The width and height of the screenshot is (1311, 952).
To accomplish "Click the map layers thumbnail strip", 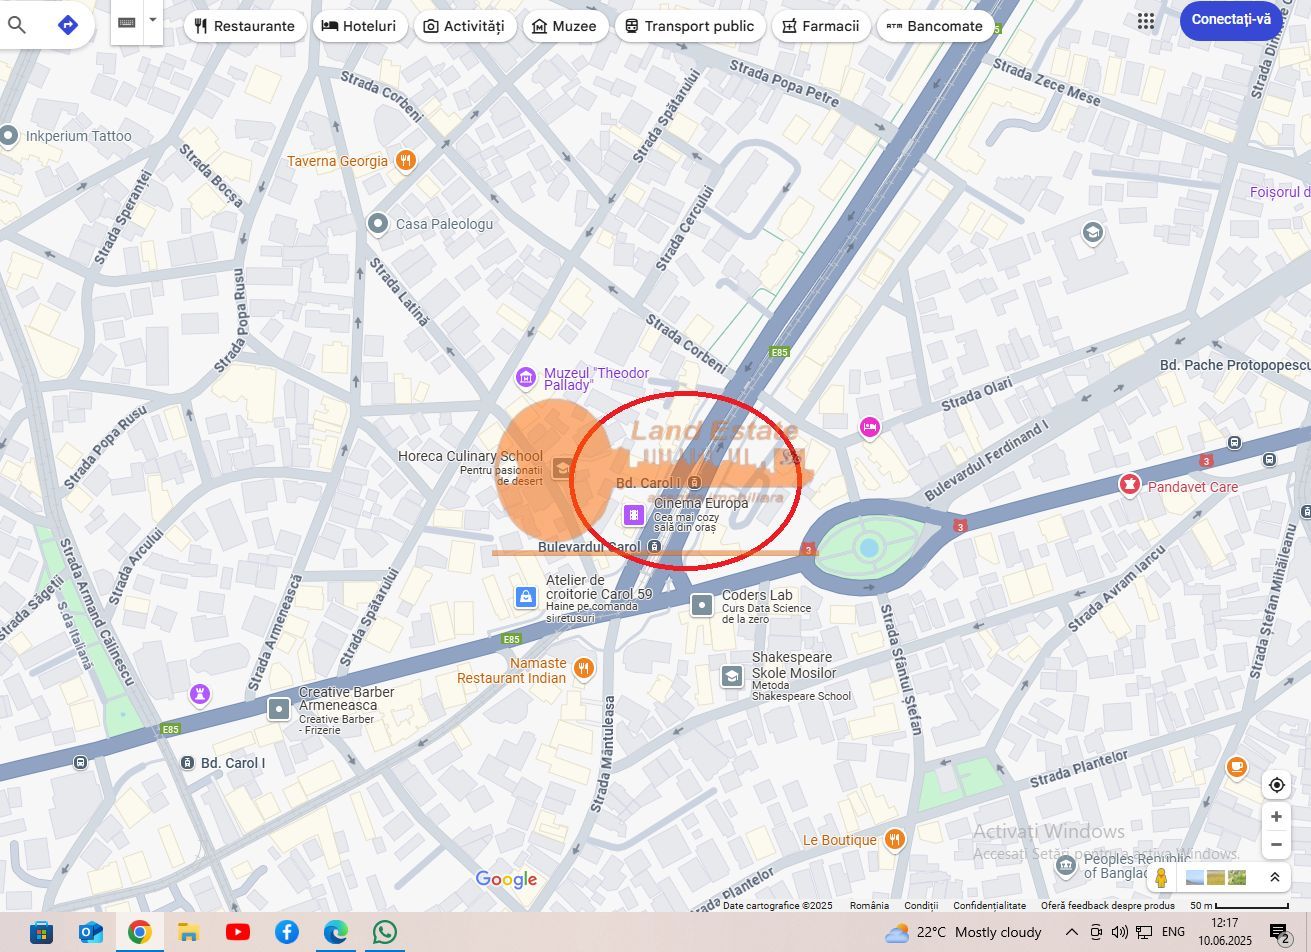I will (1215, 878).
